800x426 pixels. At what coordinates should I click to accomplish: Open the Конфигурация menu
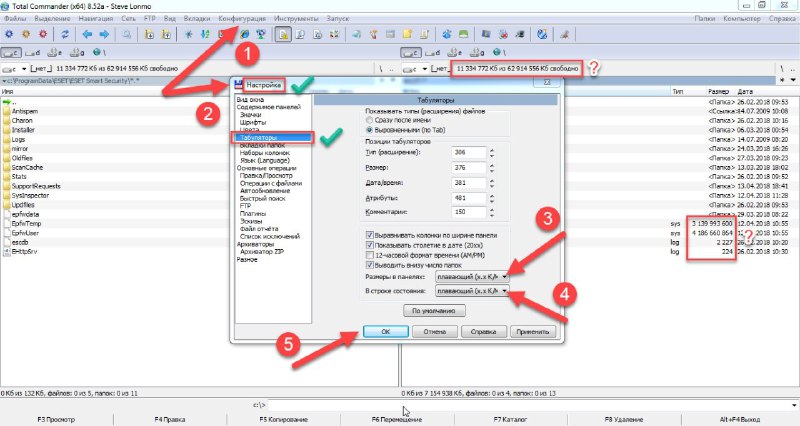click(x=242, y=18)
